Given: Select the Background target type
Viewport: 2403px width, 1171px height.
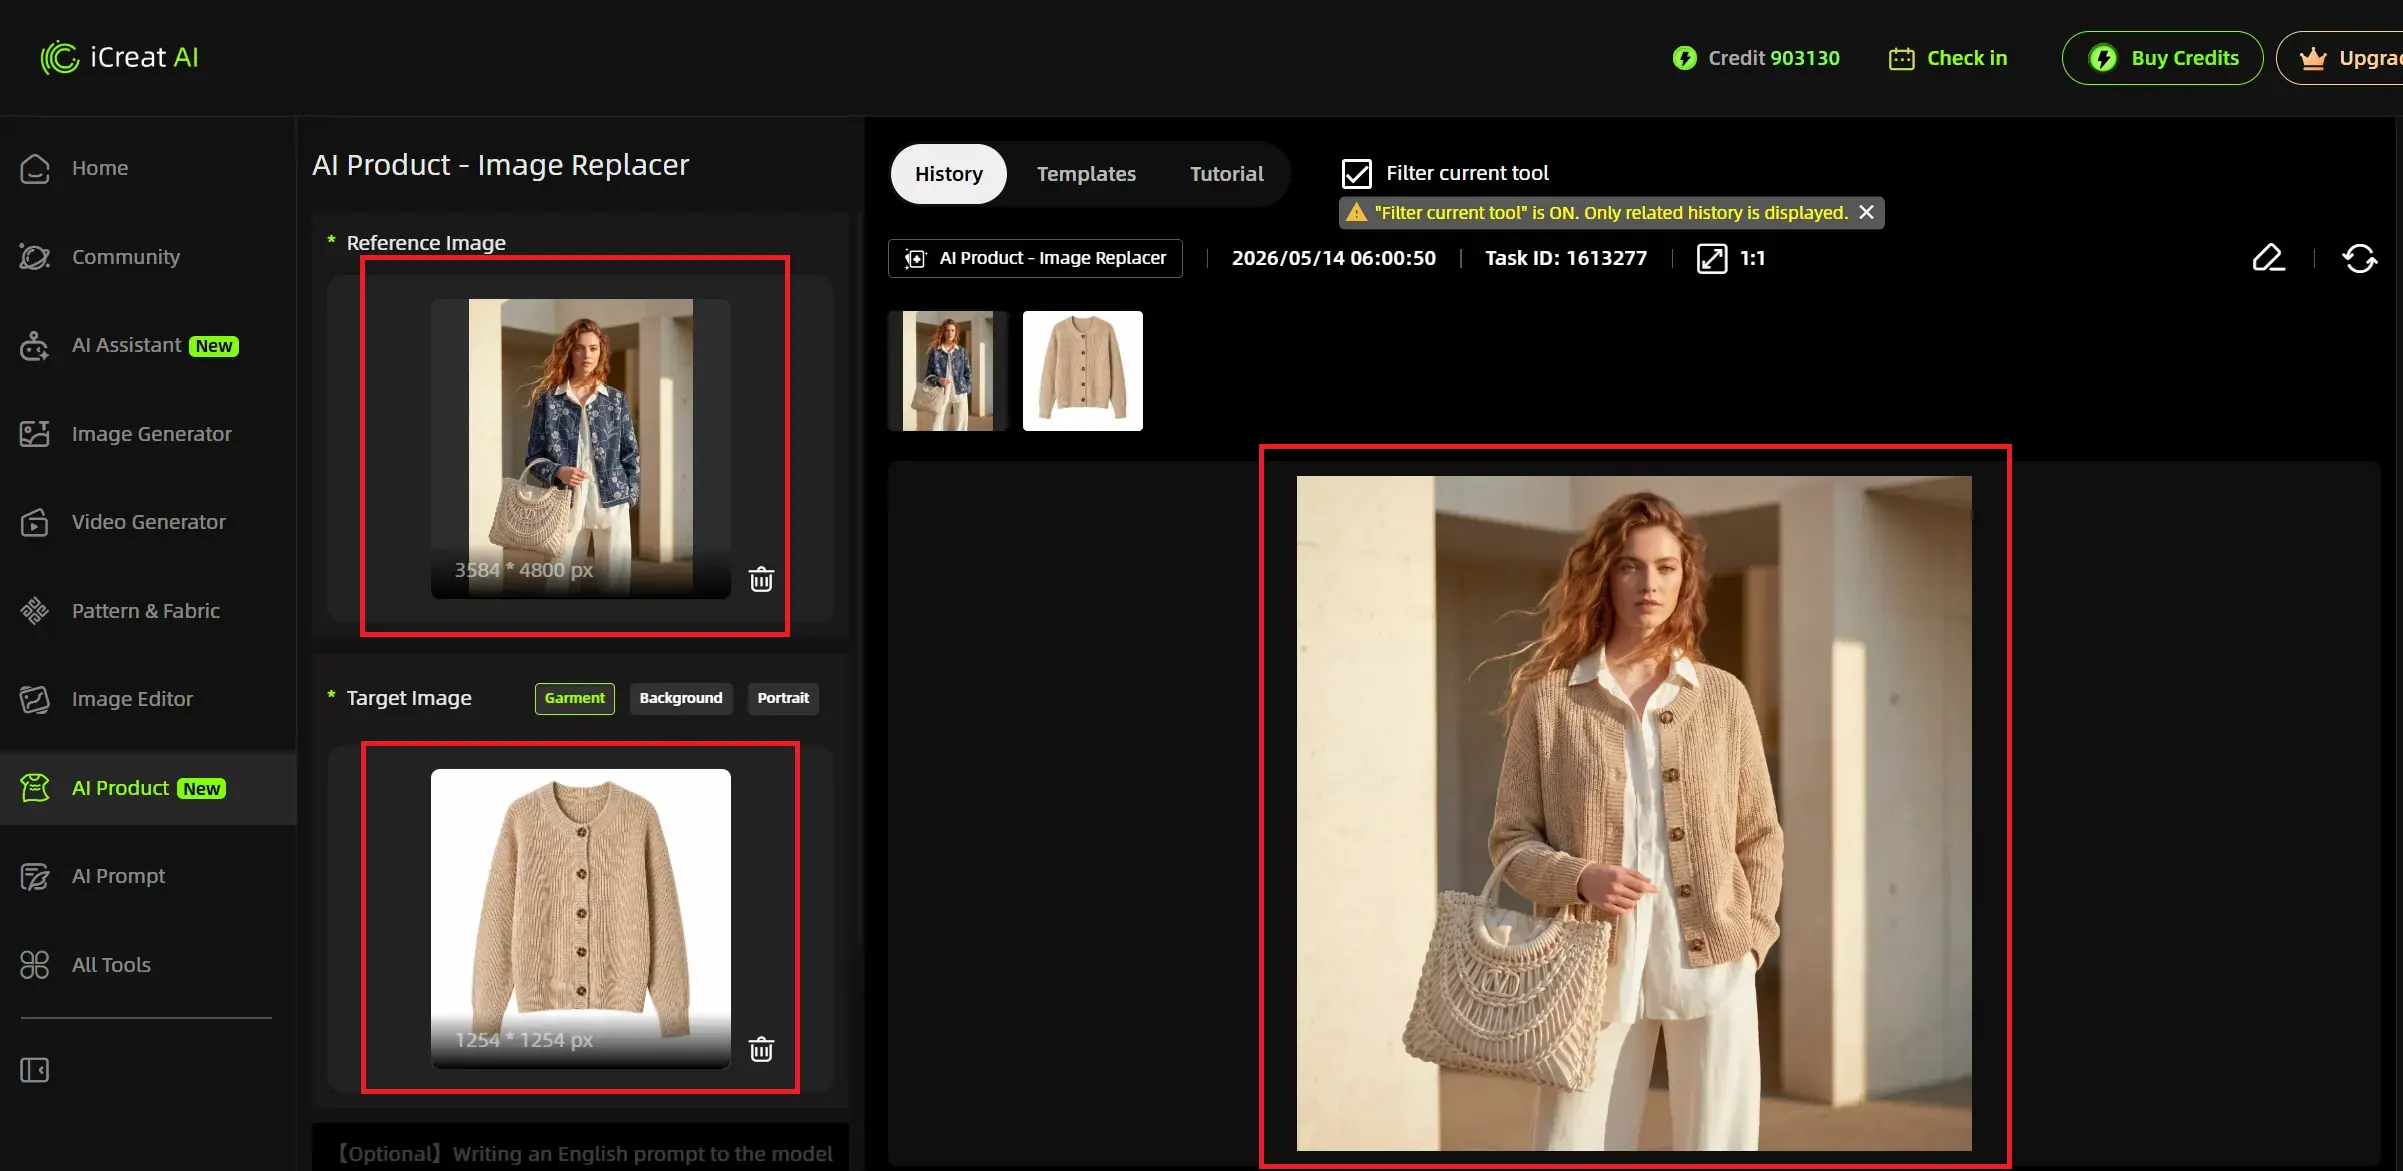Looking at the screenshot, I should pyautogui.click(x=681, y=698).
